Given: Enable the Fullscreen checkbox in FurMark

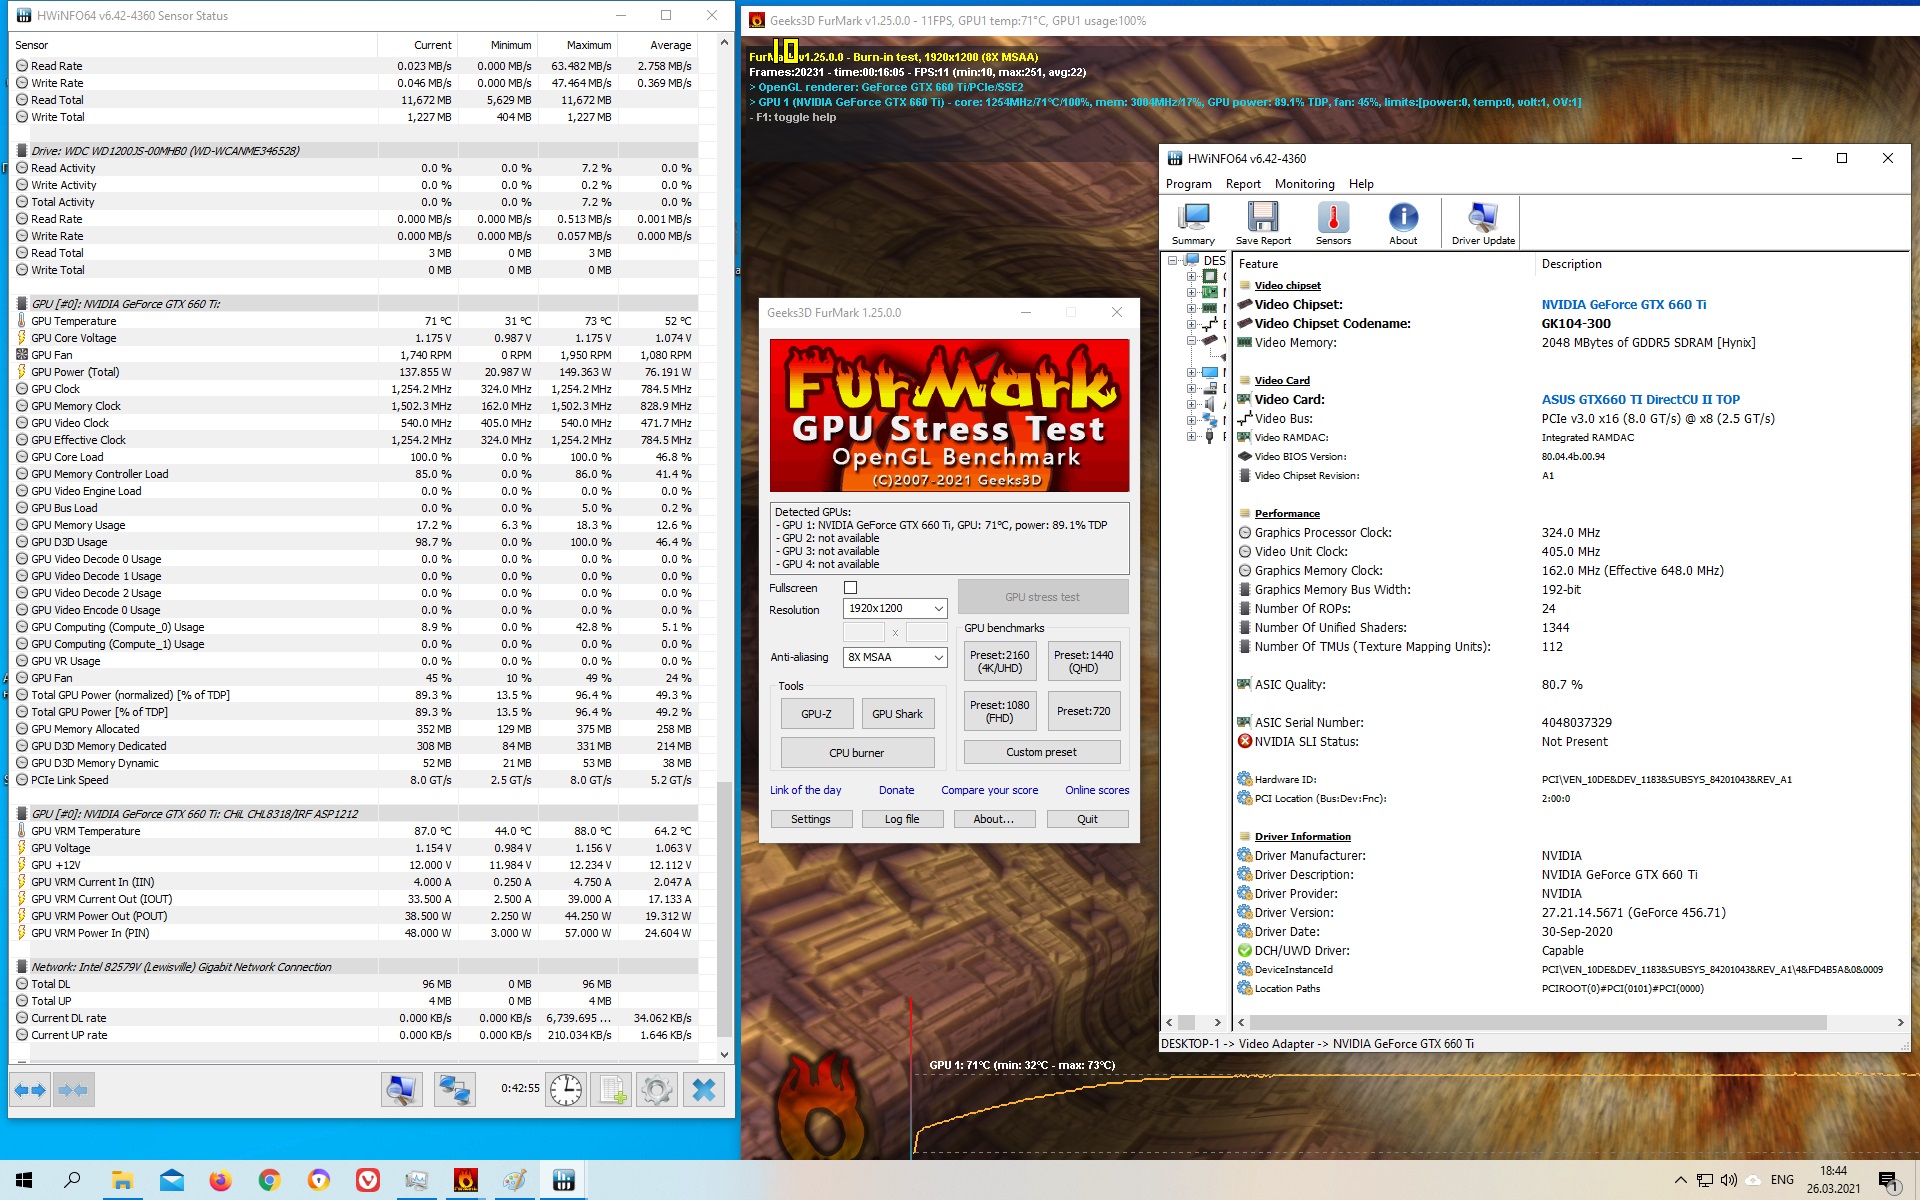Looking at the screenshot, I should coord(851,588).
